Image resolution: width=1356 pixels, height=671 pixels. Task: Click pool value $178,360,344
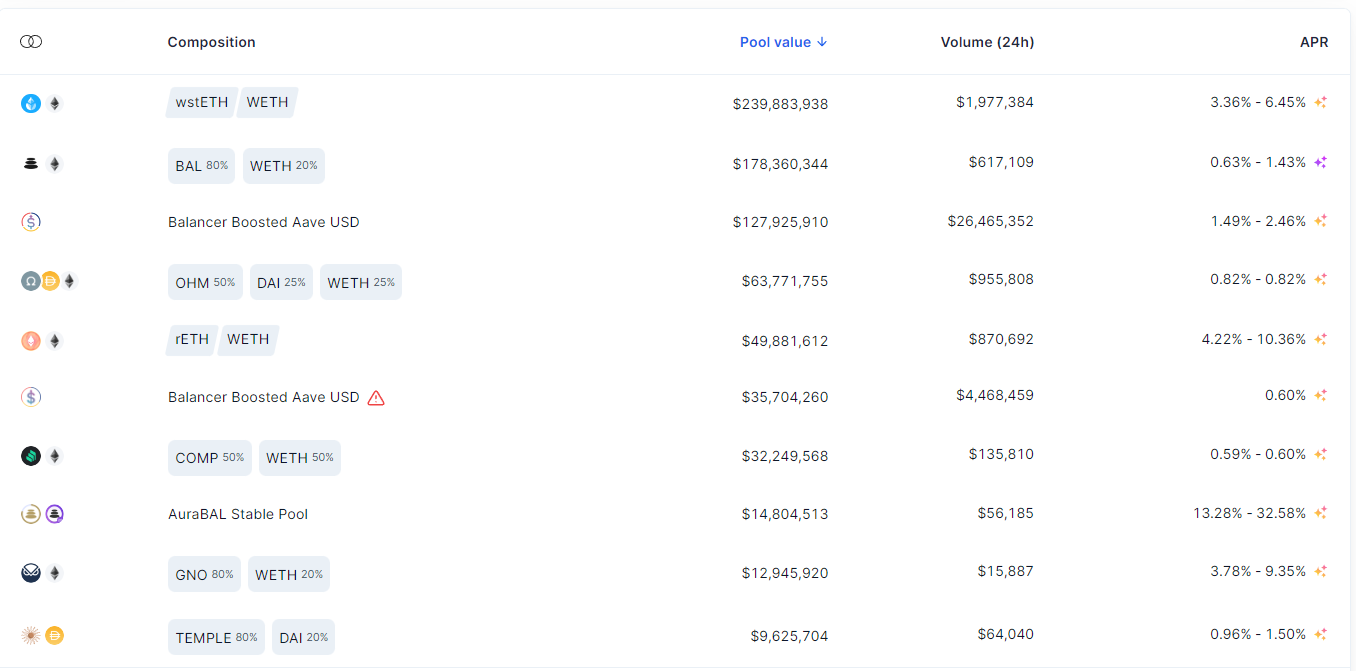[x=780, y=164]
